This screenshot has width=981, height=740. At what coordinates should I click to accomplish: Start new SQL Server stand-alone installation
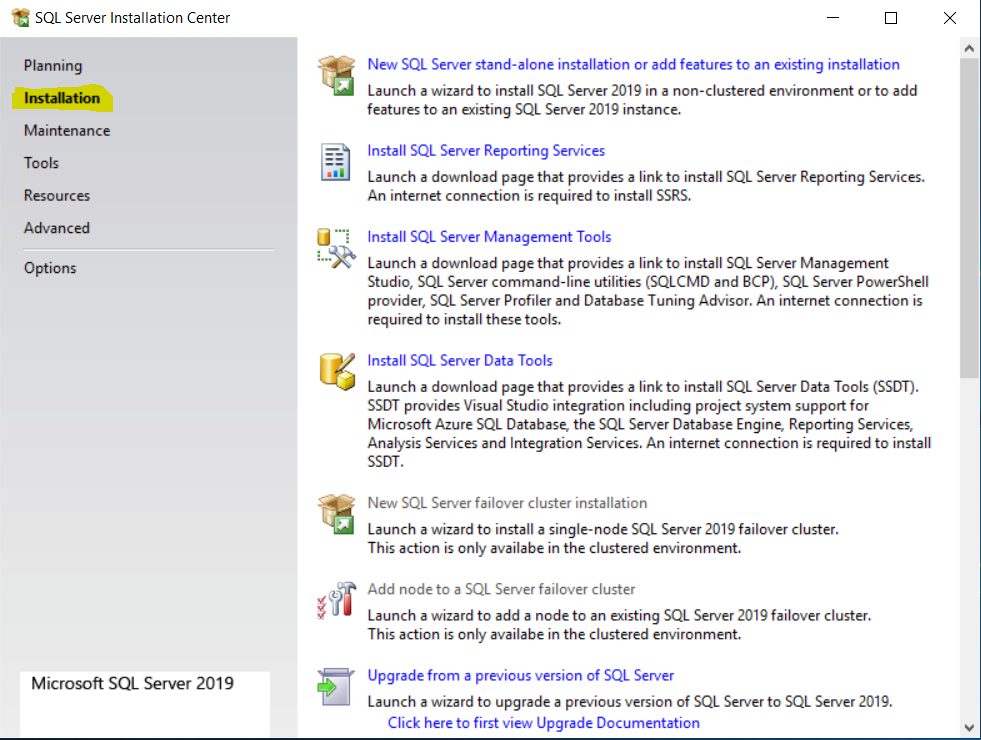(x=633, y=64)
